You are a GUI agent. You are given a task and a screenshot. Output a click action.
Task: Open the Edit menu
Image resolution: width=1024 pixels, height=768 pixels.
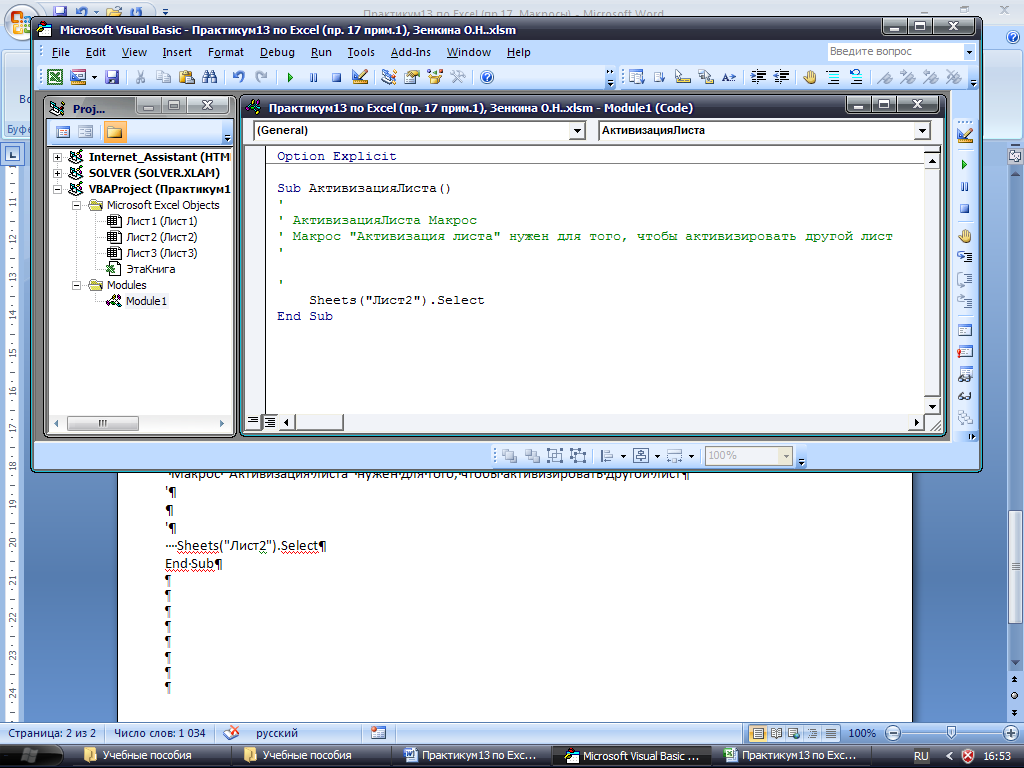tap(95, 52)
